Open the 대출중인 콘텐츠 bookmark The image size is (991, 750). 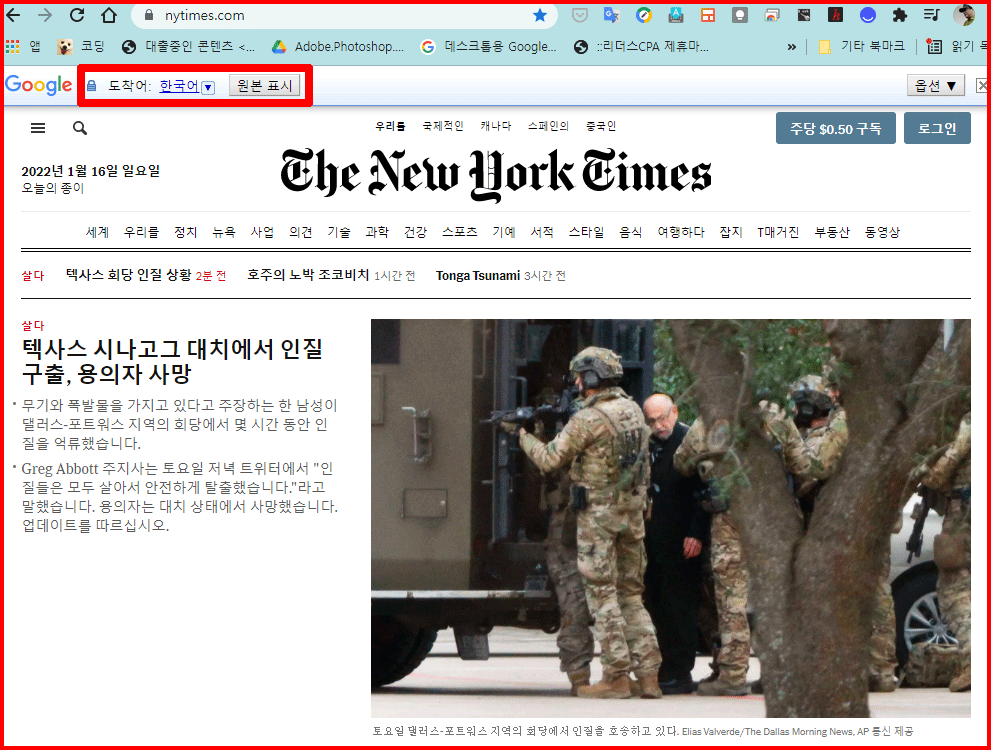pyautogui.click(x=189, y=47)
